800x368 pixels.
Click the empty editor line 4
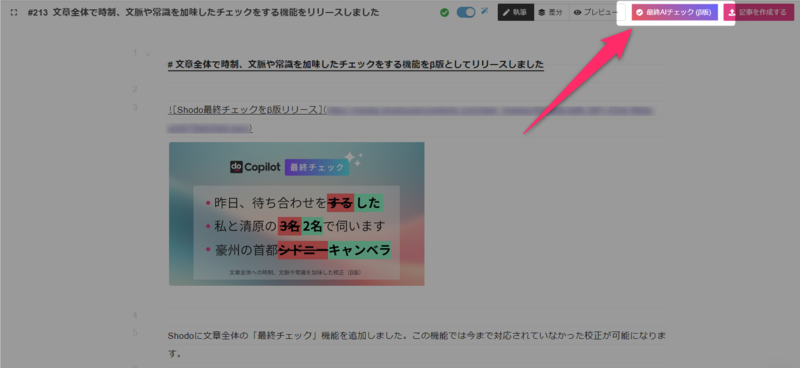(x=416, y=315)
